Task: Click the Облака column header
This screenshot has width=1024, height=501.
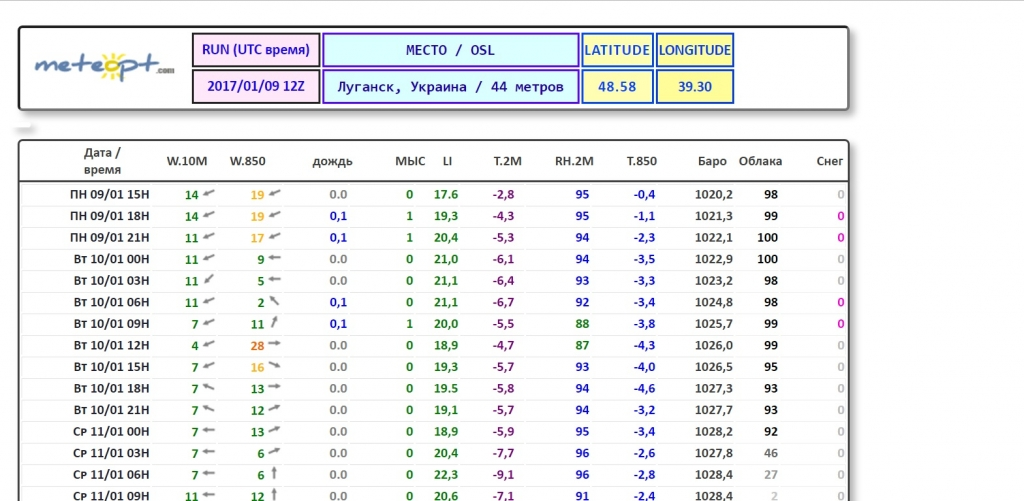Action: [760, 161]
